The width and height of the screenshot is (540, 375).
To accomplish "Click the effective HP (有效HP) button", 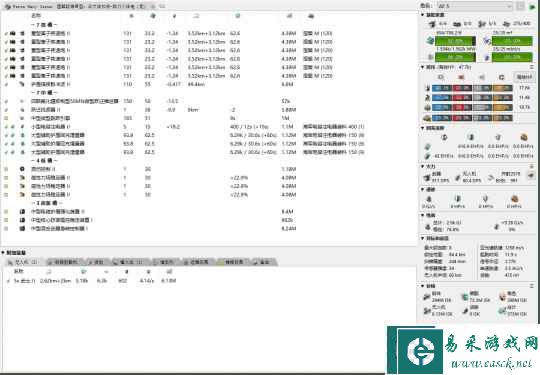I will tap(524, 77).
